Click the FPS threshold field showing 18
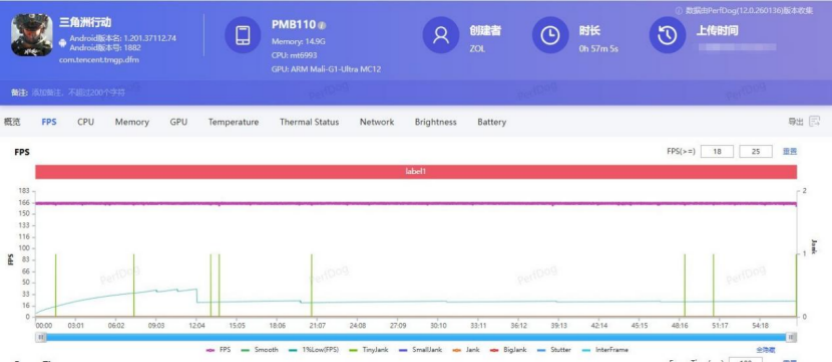Image resolution: width=832 pixels, height=362 pixels. point(717,151)
